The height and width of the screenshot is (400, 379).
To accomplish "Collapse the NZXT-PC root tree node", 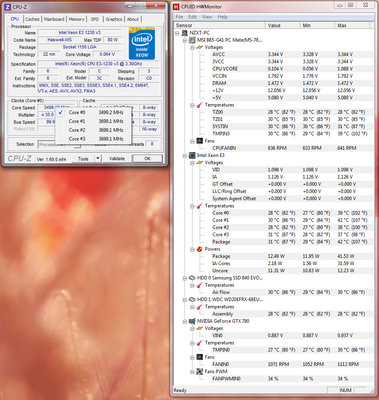I will point(178,33).
